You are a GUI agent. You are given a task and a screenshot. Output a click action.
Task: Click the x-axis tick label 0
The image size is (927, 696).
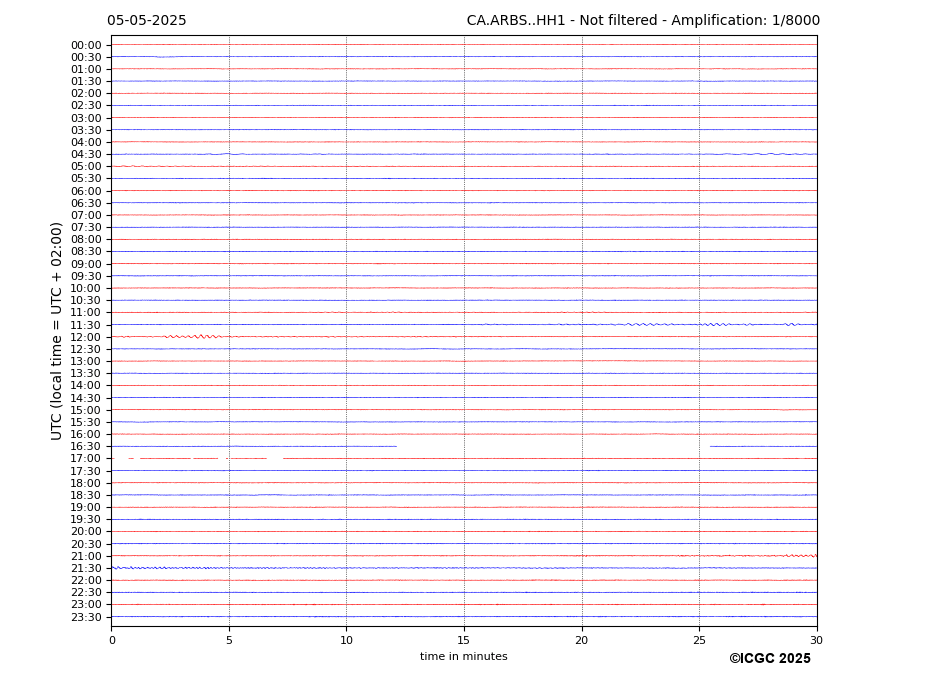coord(112,640)
